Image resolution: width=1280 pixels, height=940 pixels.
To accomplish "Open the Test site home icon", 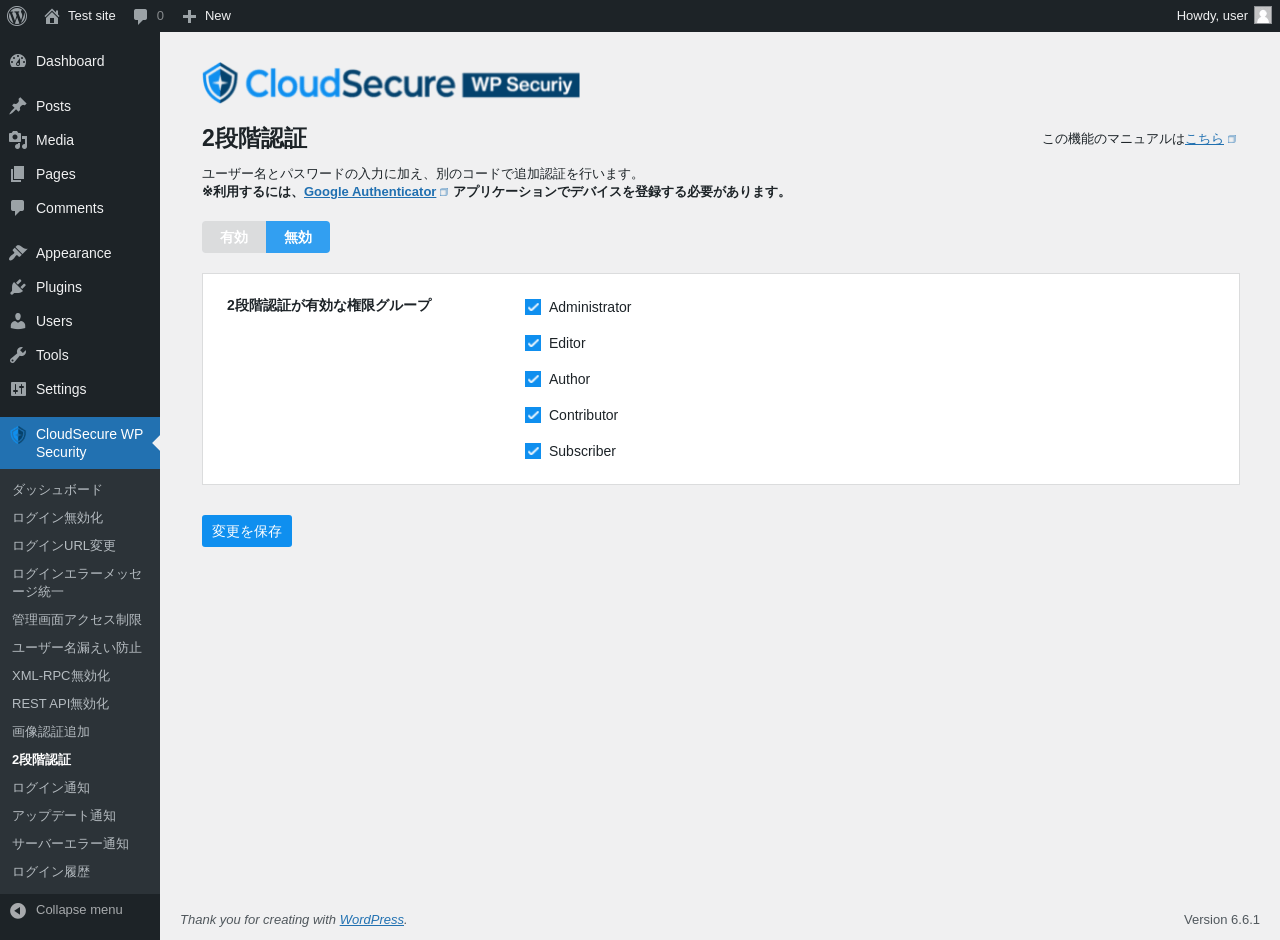I will click(x=52, y=16).
